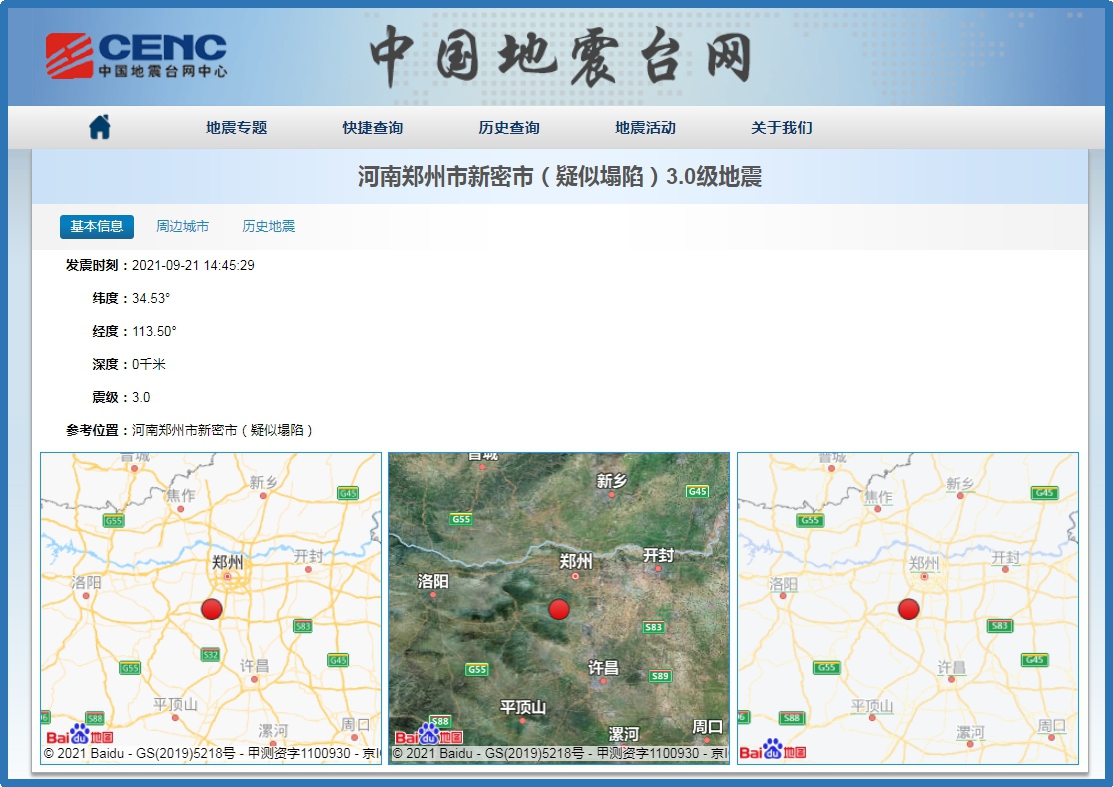Click the CENC logo in the header
Screen dimensions: 1113x787
136,55
